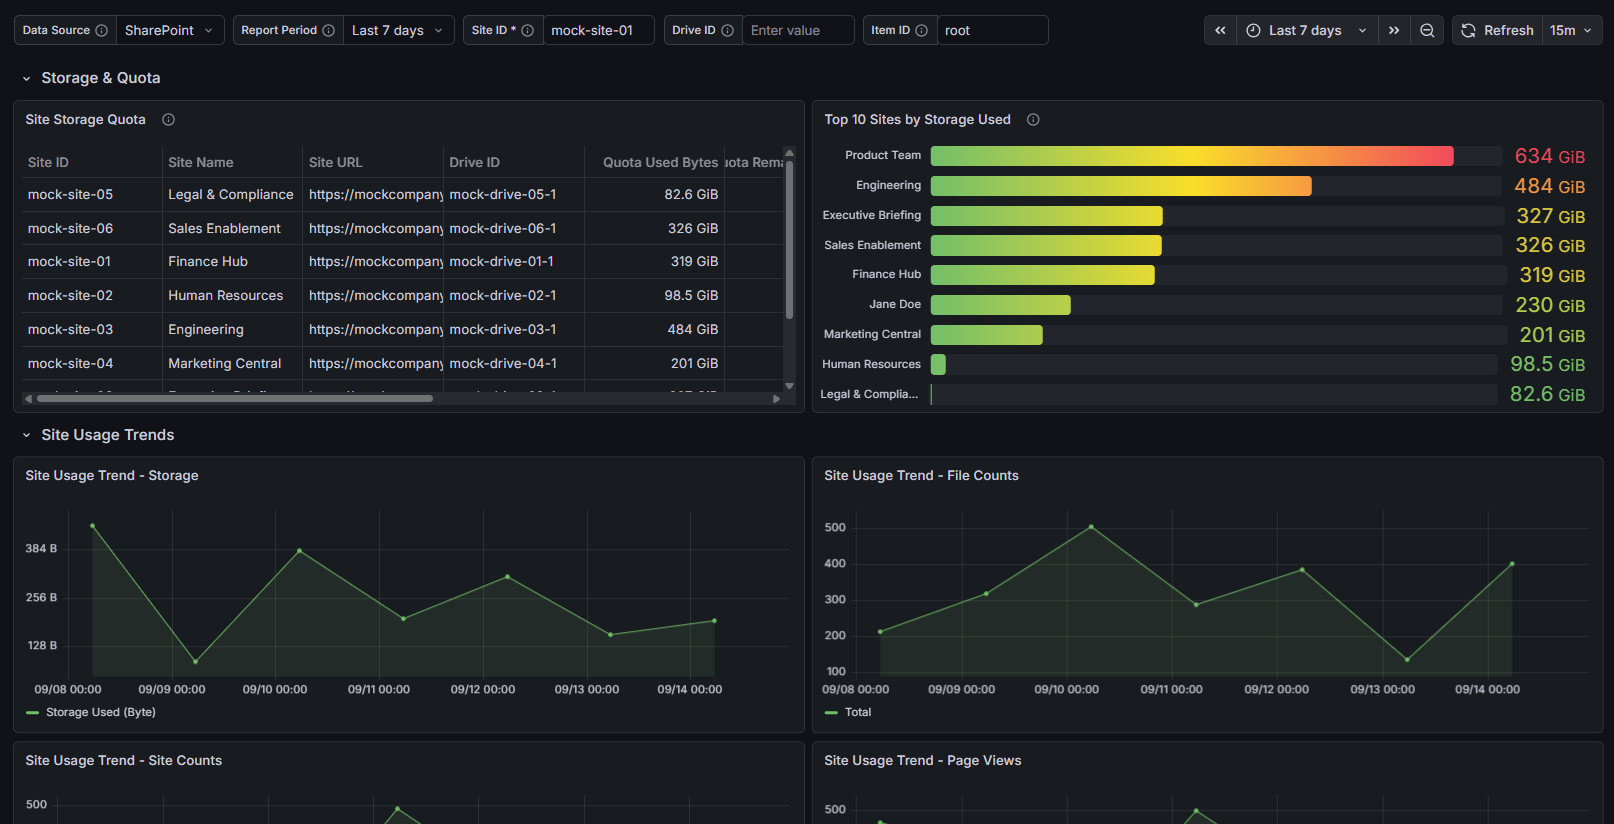Viewport: 1614px width, 824px height.
Task: Click the table horizontal scroll right arrow
Action: [x=777, y=398]
